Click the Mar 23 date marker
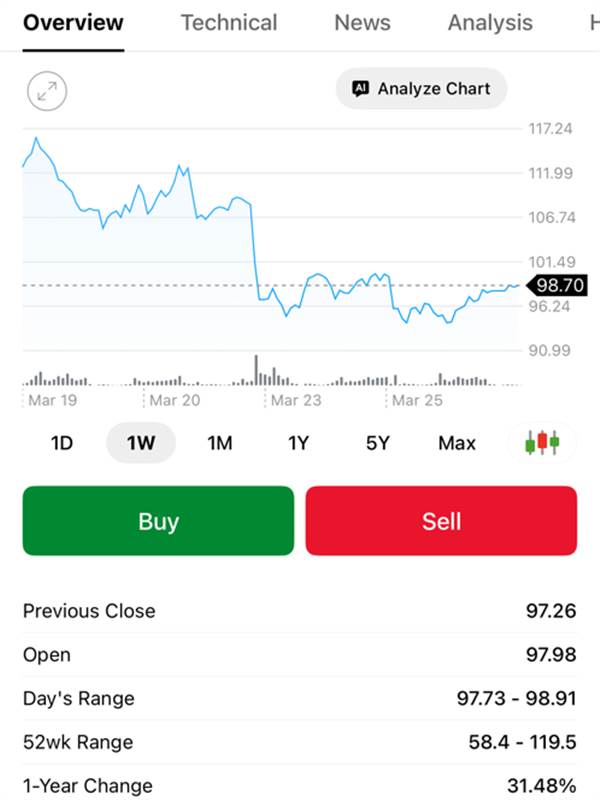The width and height of the screenshot is (600, 800). 296,400
